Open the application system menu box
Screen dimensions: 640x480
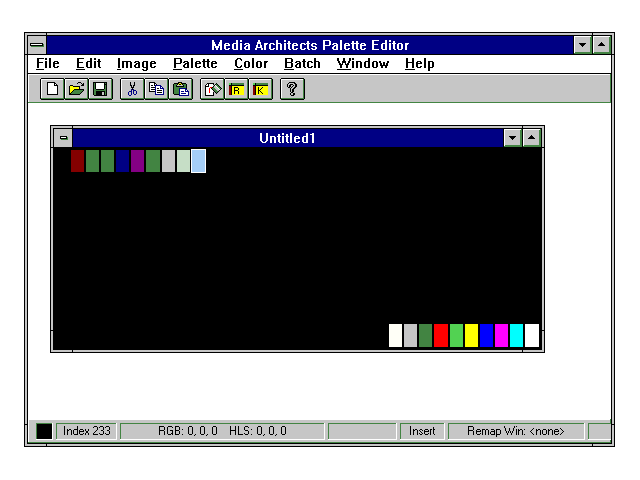pos(36,45)
